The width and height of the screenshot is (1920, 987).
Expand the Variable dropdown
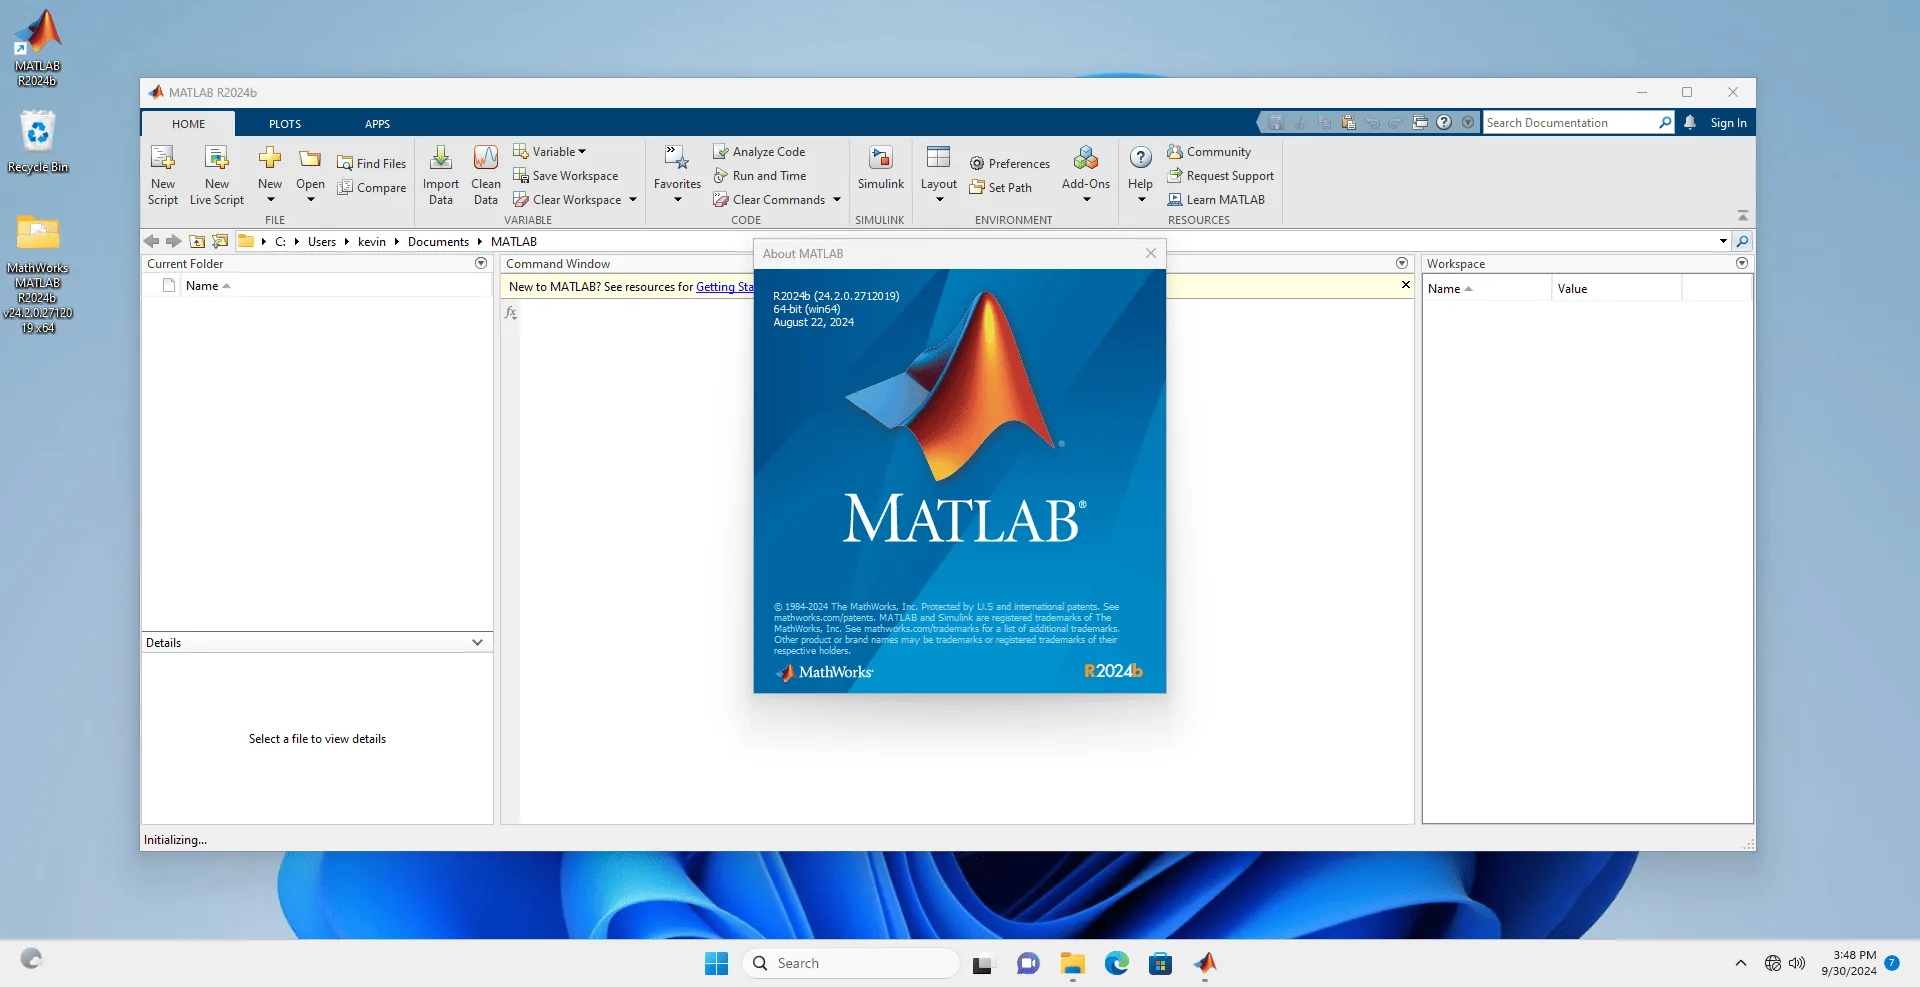[582, 152]
